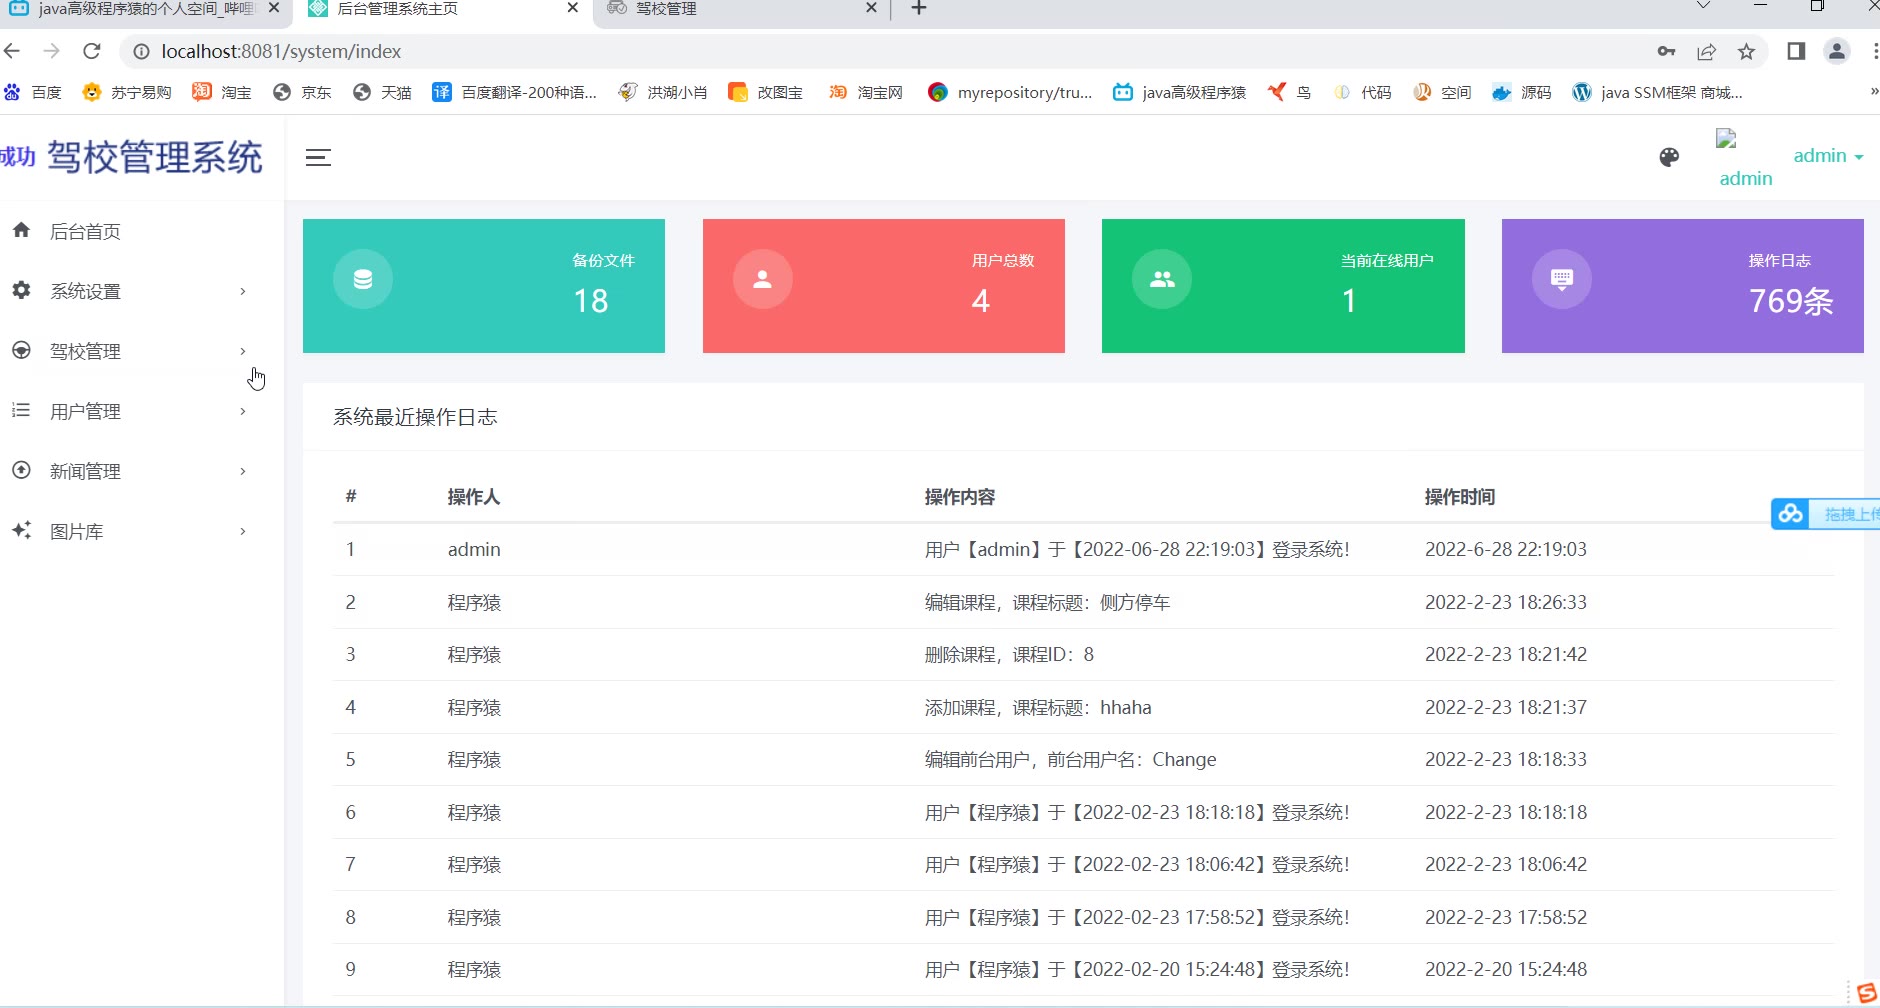1880x1008 pixels.
Task: Select log entry 添加课程 hhaha
Action: pos(1038,707)
